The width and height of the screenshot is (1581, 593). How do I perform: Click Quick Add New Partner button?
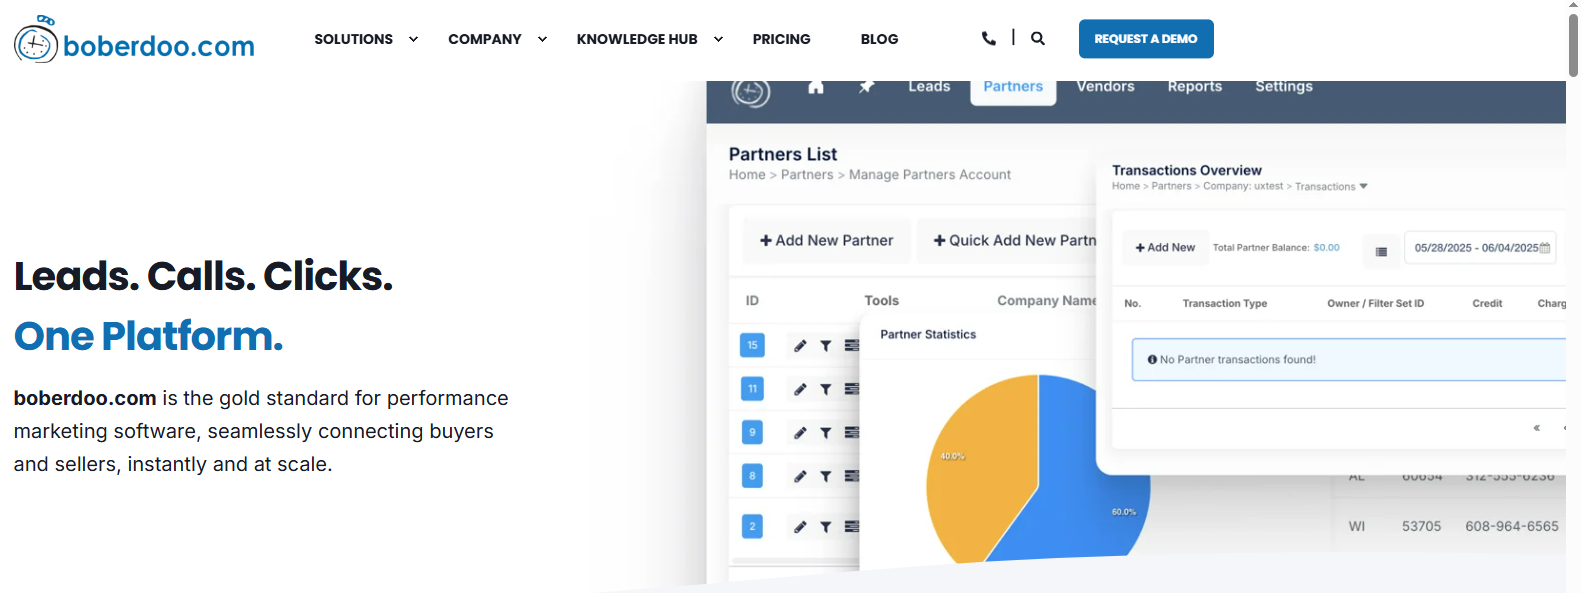pyautogui.click(x=1007, y=241)
